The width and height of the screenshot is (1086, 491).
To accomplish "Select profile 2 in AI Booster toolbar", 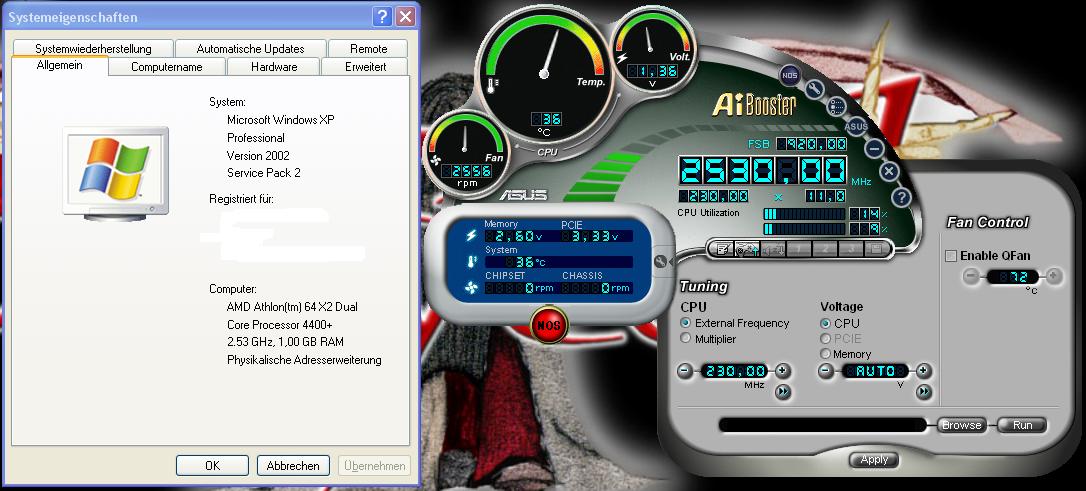I will 825,249.
